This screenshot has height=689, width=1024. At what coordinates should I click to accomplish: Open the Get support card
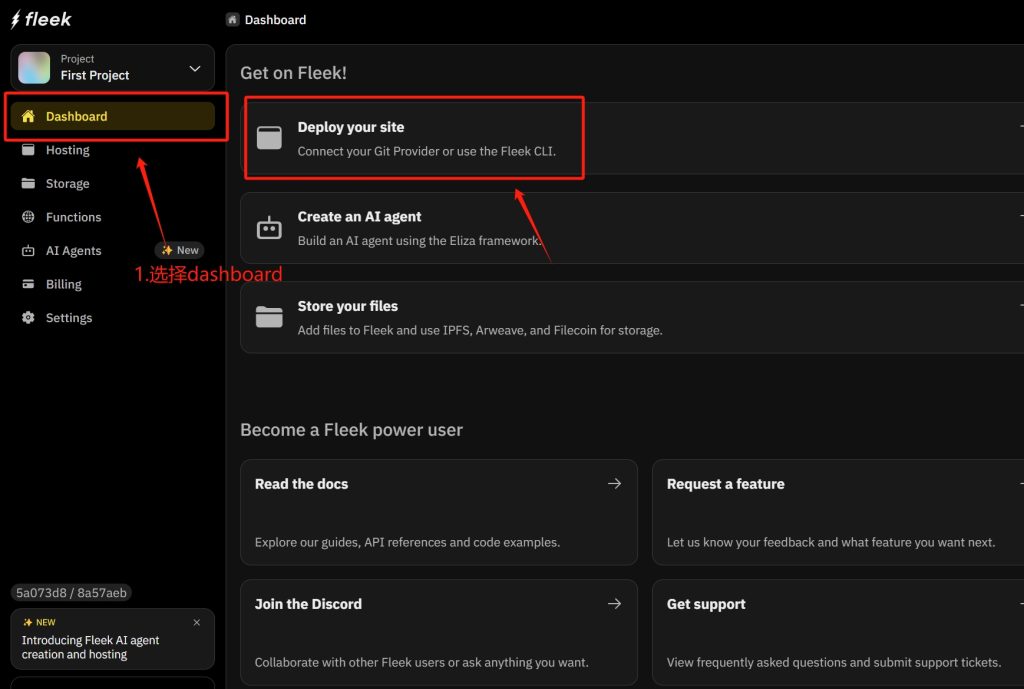click(x=838, y=632)
